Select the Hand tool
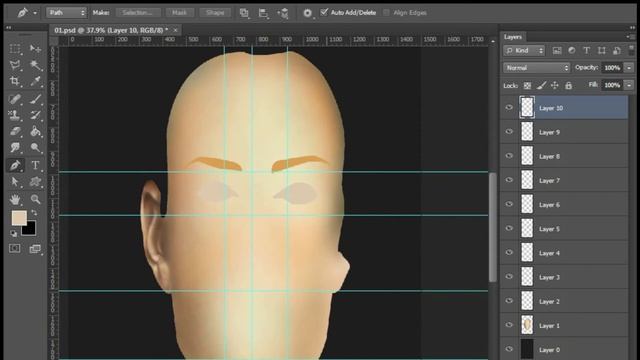Image resolution: width=640 pixels, height=360 pixels. pos(15,199)
